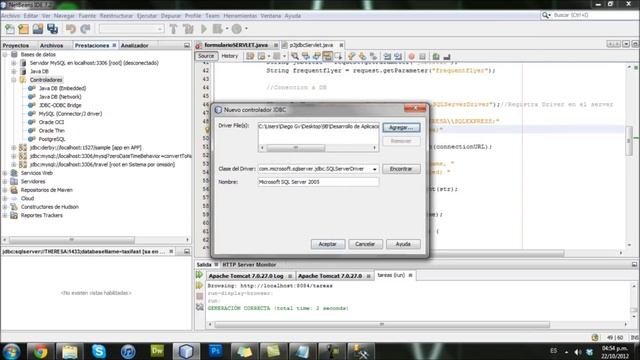Click the red Start Macro Recording icon

[x=411, y=56]
